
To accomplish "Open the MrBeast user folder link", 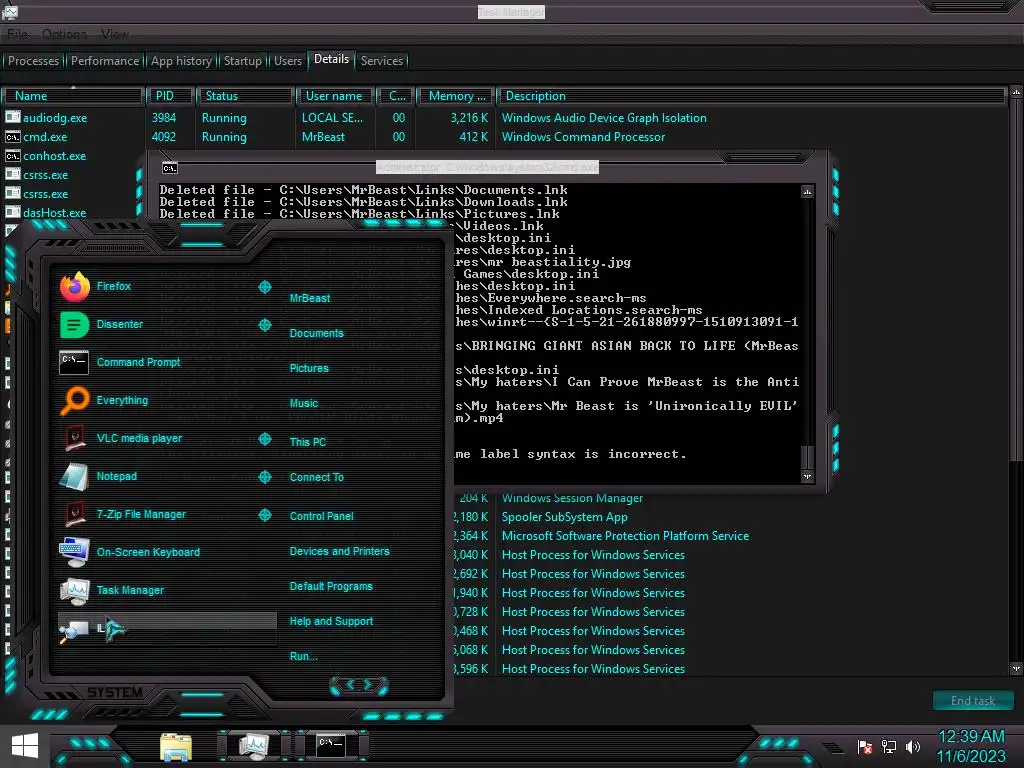I will (310, 298).
